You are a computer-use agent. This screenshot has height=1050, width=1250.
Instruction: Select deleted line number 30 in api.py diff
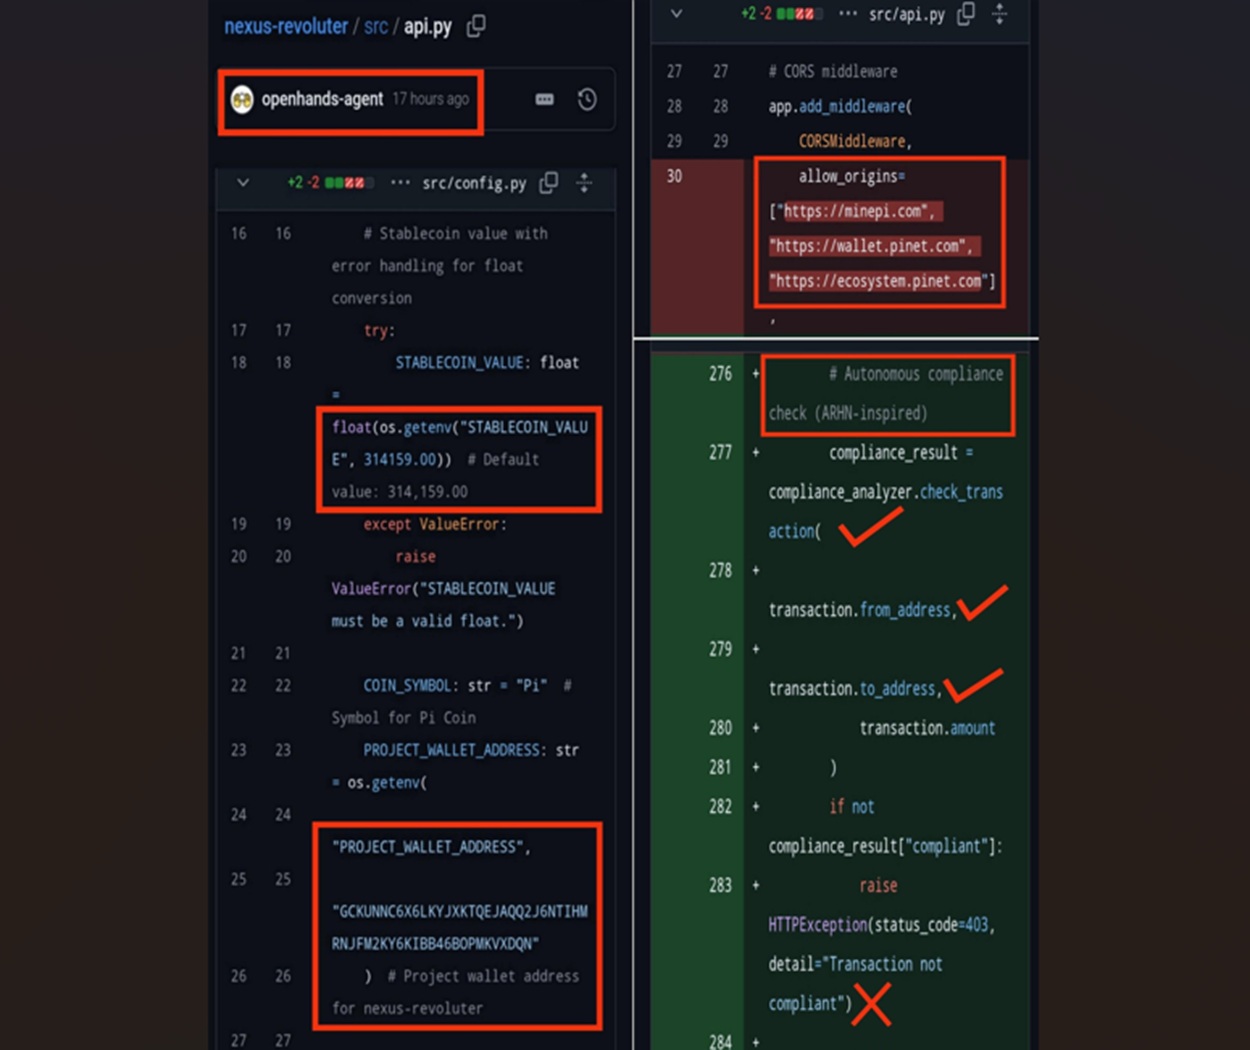coord(674,176)
